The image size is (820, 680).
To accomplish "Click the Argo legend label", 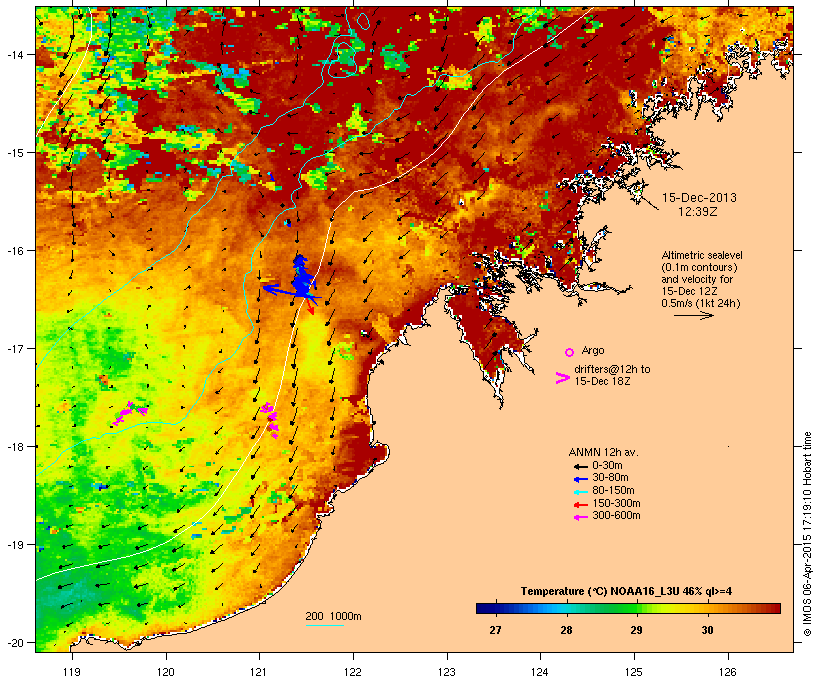I will pyautogui.click(x=593, y=350).
